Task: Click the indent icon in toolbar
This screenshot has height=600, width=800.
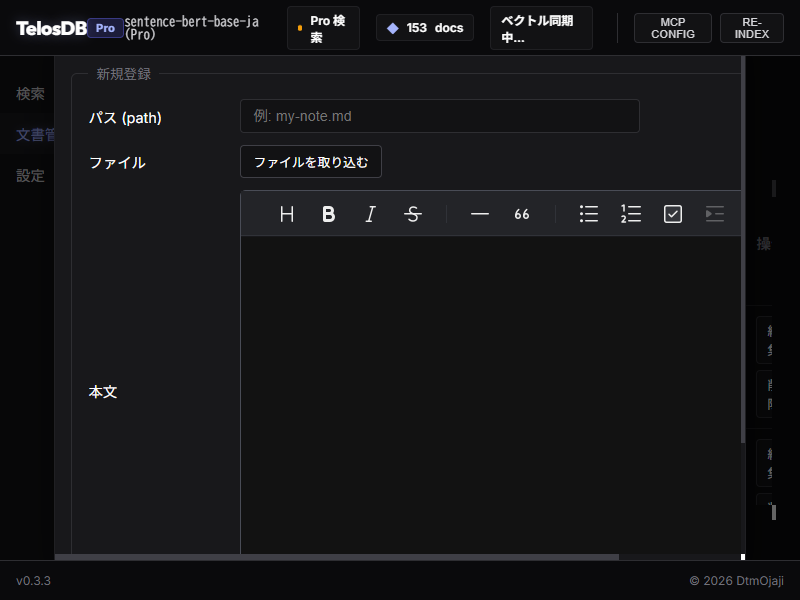Action: 714,214
